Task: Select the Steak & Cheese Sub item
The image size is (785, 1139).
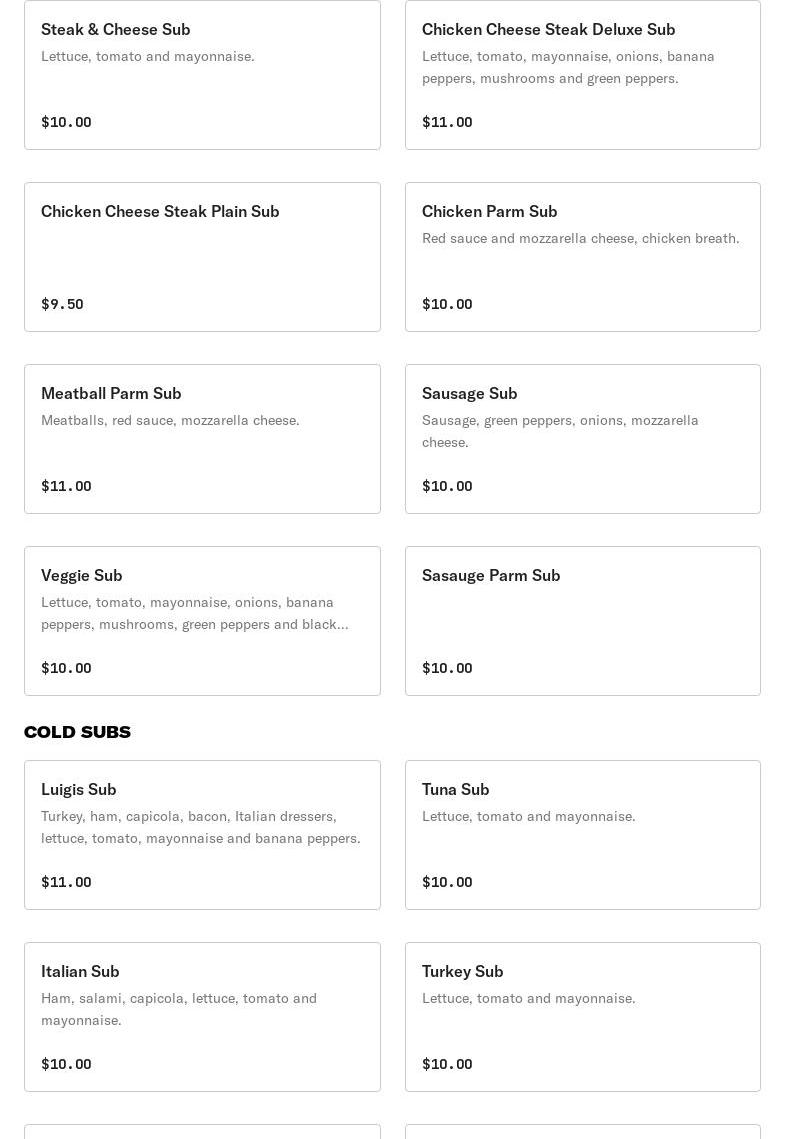Action: click(202, 75)
